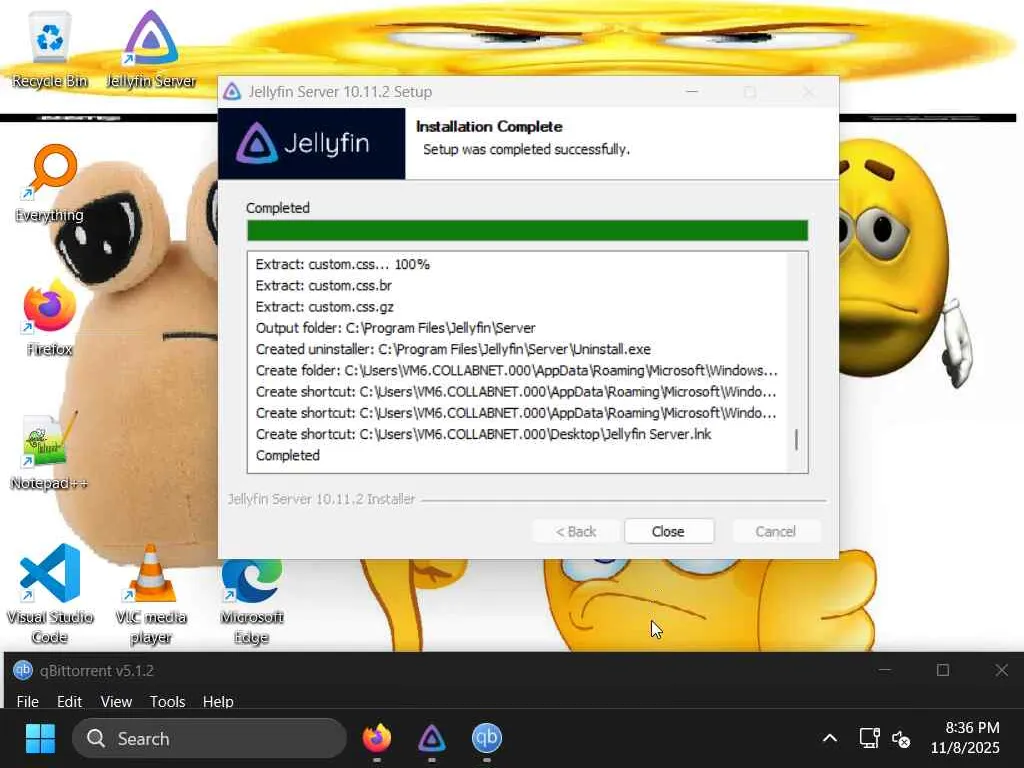Minimize the qBittorrent window
Viewport: 1024px width, 768px height.
884,670
